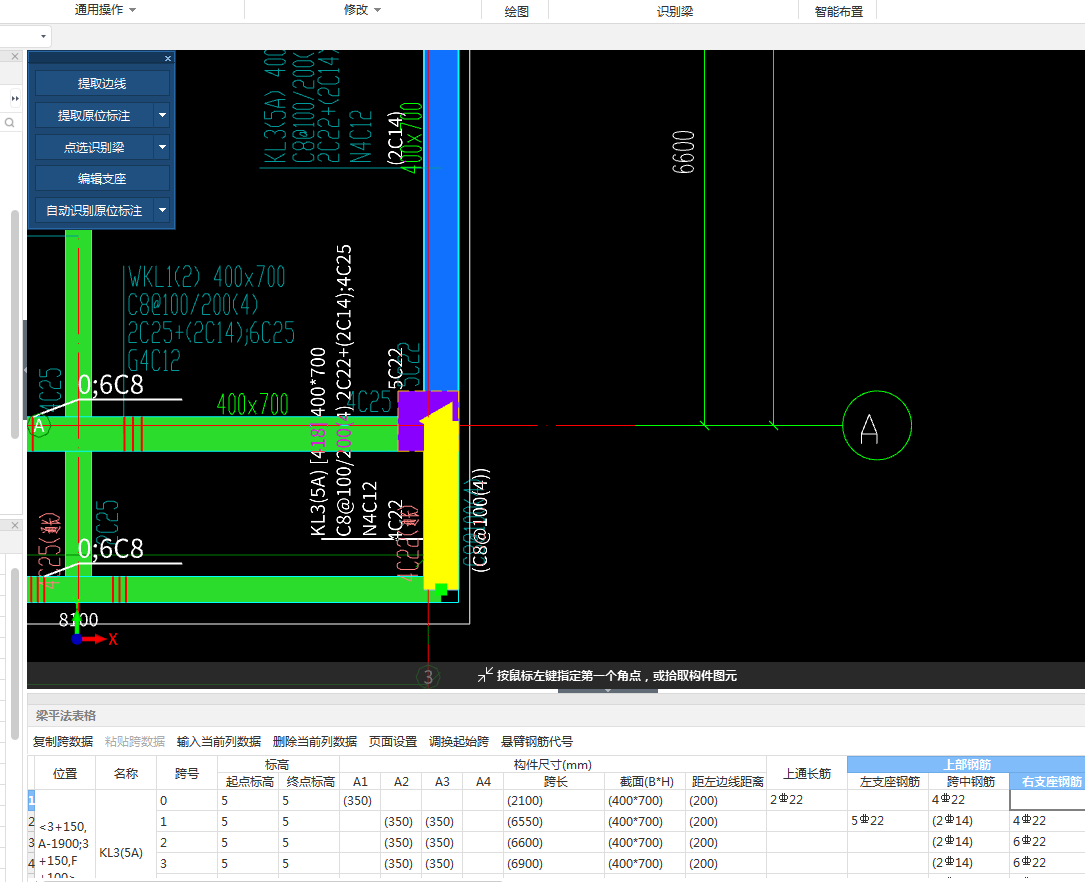Click the 粘贴跨数据 command

point(135,742)
